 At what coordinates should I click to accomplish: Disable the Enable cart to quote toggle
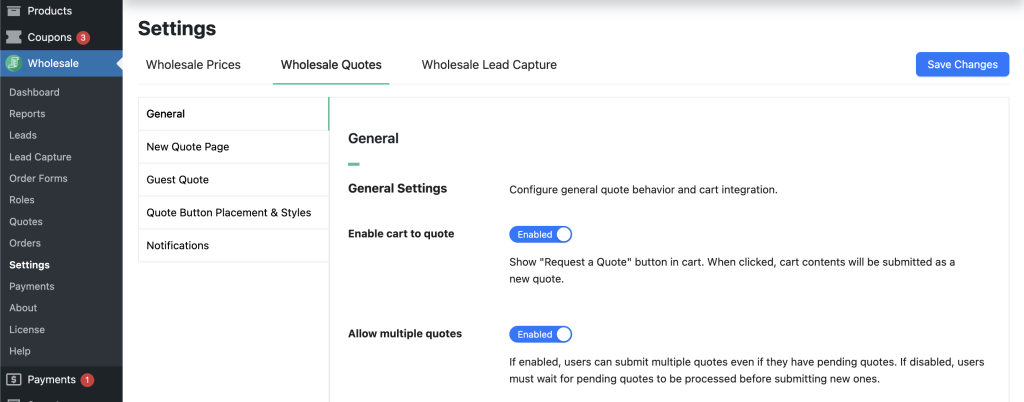(540, 234)
